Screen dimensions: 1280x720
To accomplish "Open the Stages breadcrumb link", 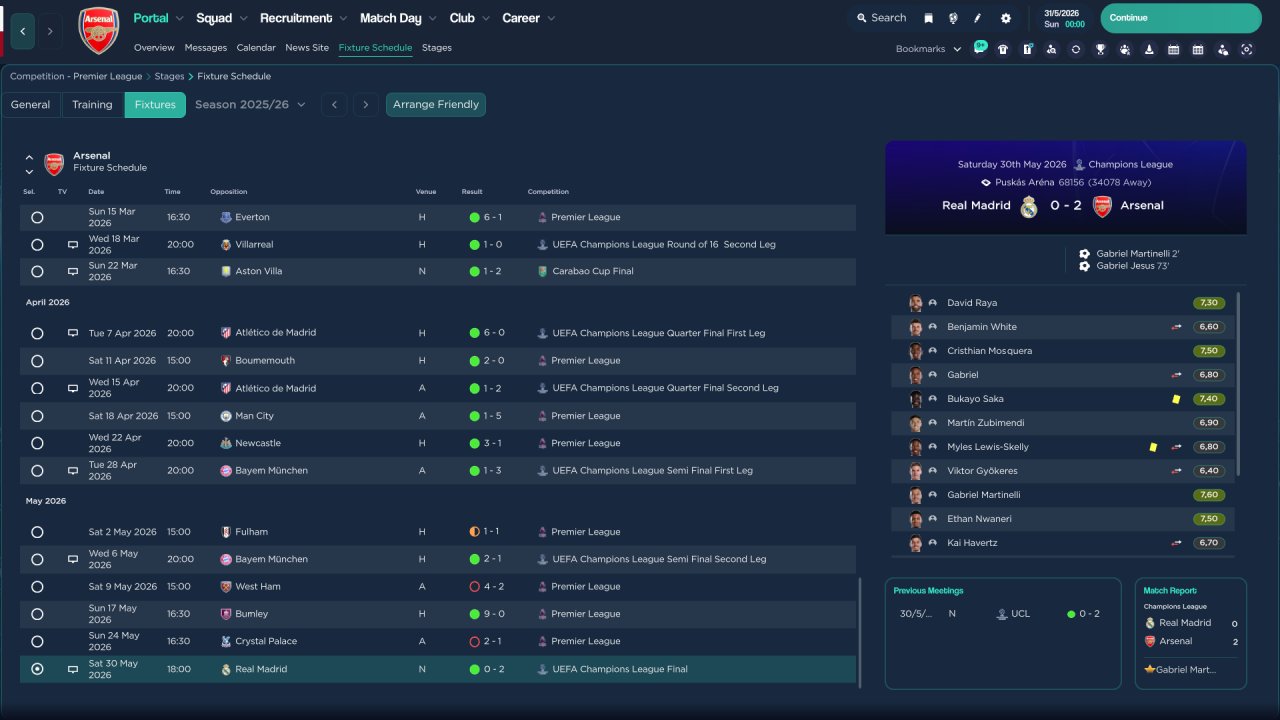I will [x=169, y=76].
